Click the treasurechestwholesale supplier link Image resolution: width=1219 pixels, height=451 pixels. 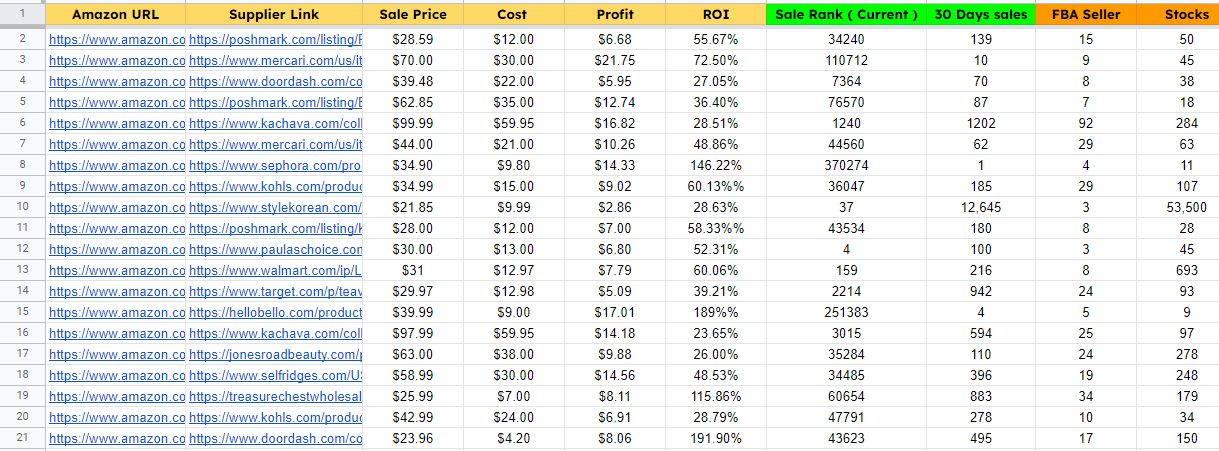coord(275,396)
